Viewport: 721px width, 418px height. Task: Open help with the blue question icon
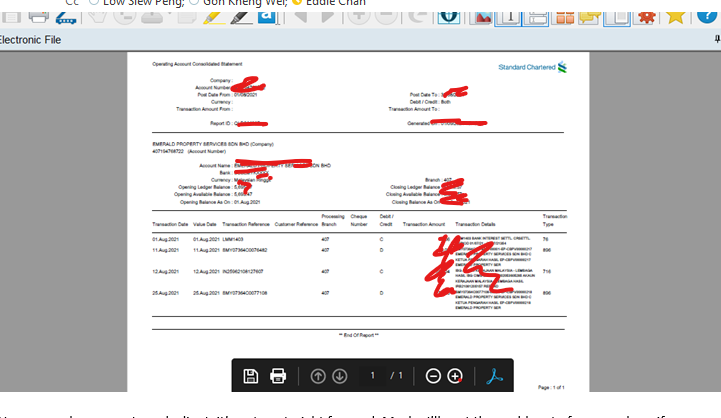tap(707, 17)
